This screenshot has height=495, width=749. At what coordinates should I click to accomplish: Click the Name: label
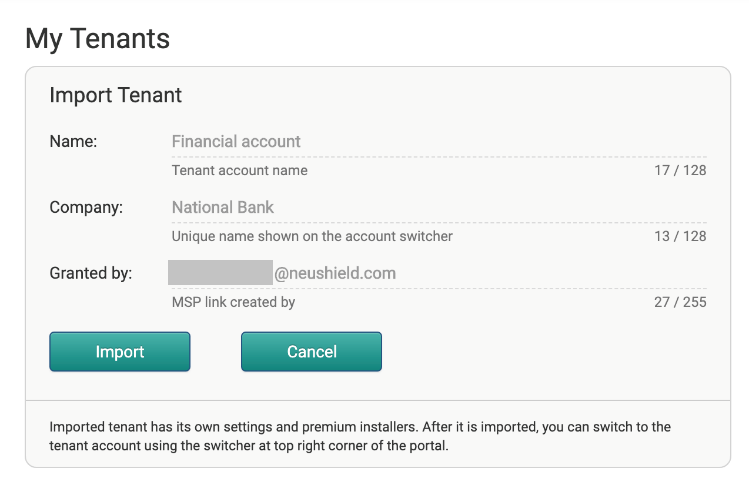73,141
